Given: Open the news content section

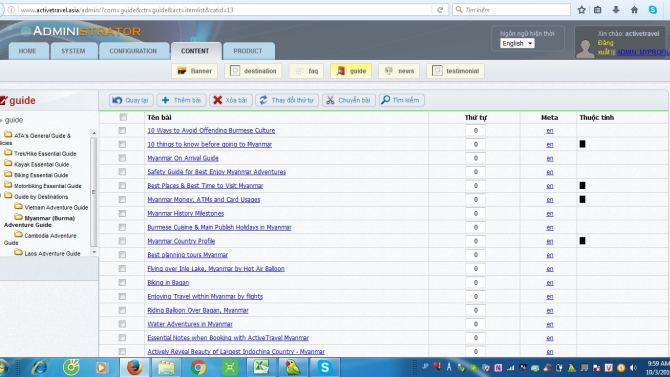Looking at the screenshot, I should pyautogui.click(x=399, y=71).
